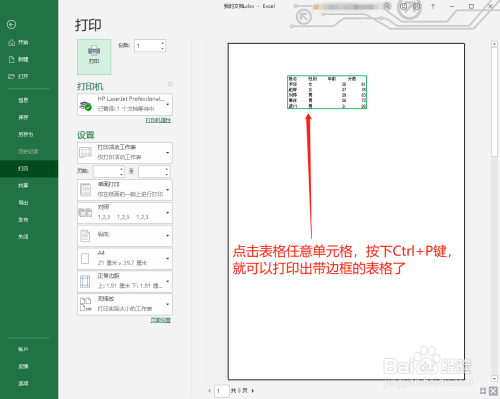Image resolution: width=500 pixels, height=399 pixels.
Task: Open the HP LaserJet printer dropdown
Action: point(125,104)
